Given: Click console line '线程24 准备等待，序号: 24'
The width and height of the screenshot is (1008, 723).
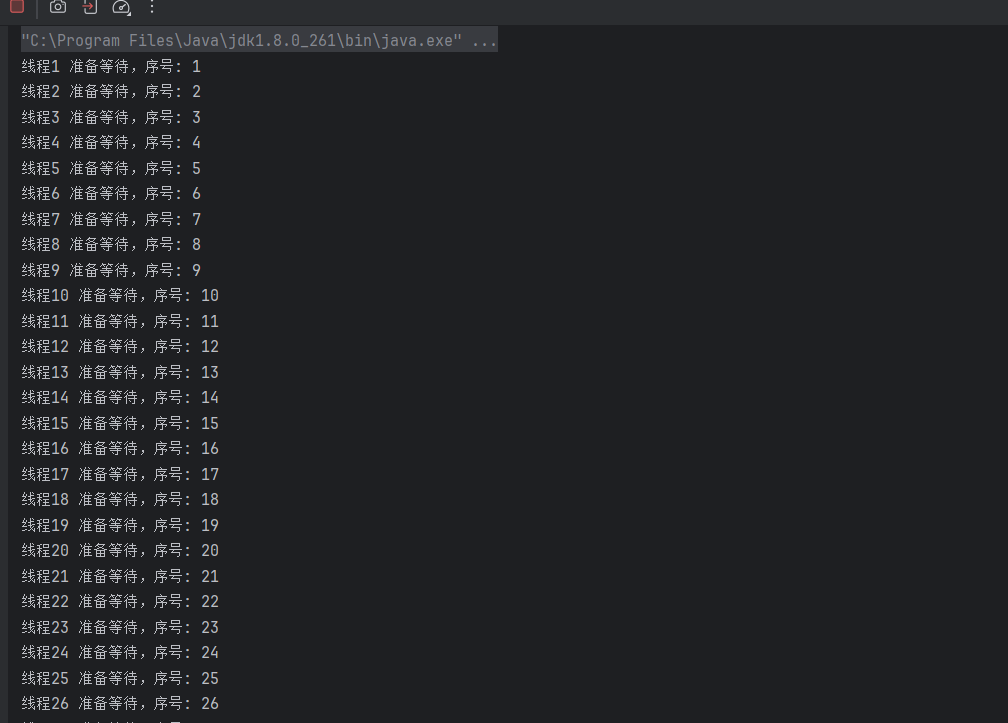Looking at the screenshot, I should (120, 652).
